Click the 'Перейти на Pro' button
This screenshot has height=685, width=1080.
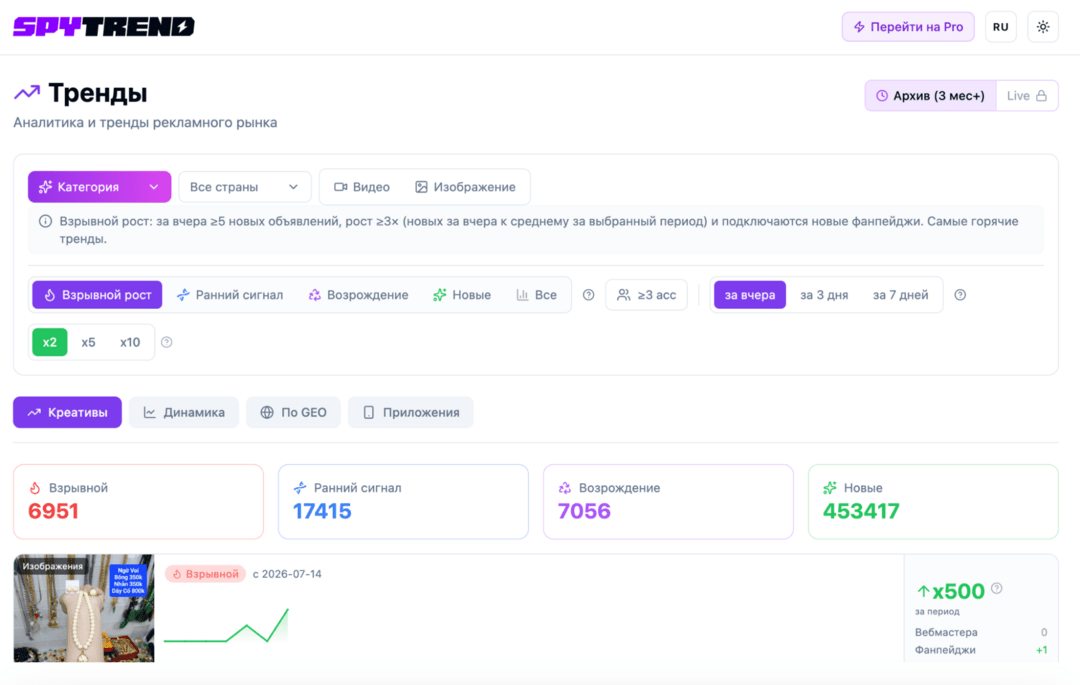[908, 27]
